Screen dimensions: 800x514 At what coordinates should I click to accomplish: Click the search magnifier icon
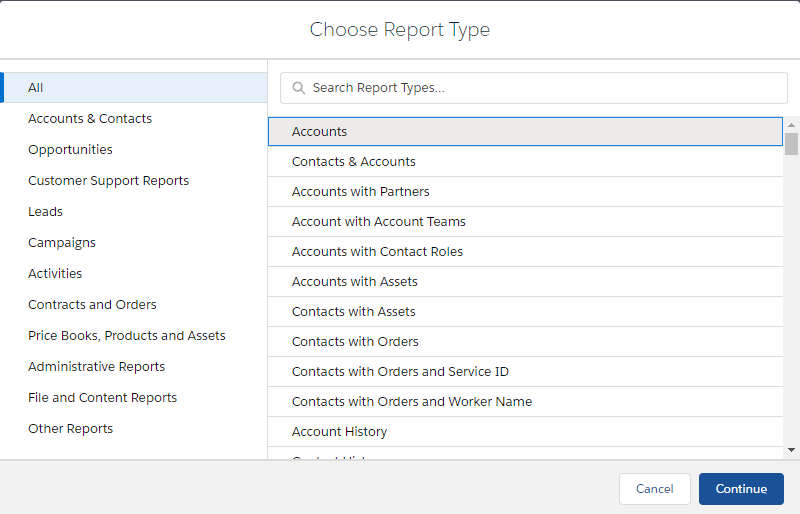(x=298, y=88)
